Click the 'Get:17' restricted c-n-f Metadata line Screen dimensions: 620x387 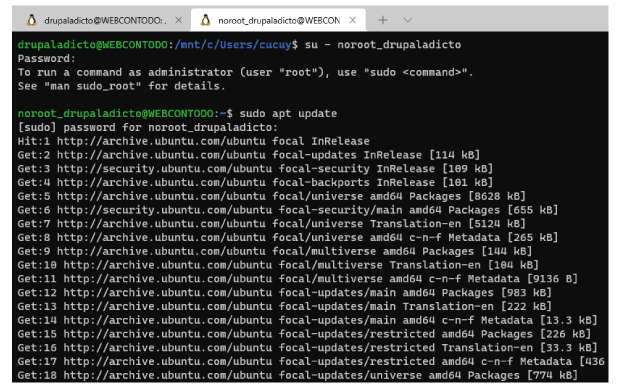(x=311, y=362)
